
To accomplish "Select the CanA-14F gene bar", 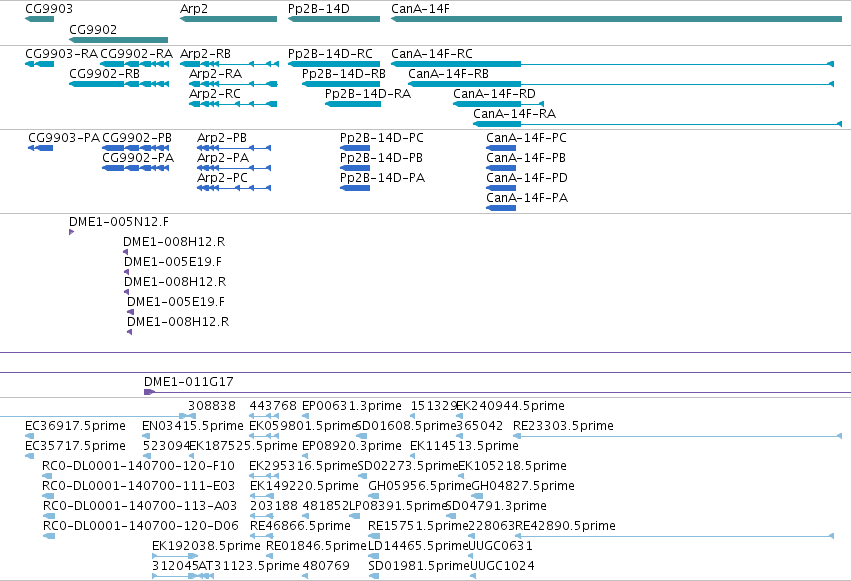I will [x=617, y=19].
